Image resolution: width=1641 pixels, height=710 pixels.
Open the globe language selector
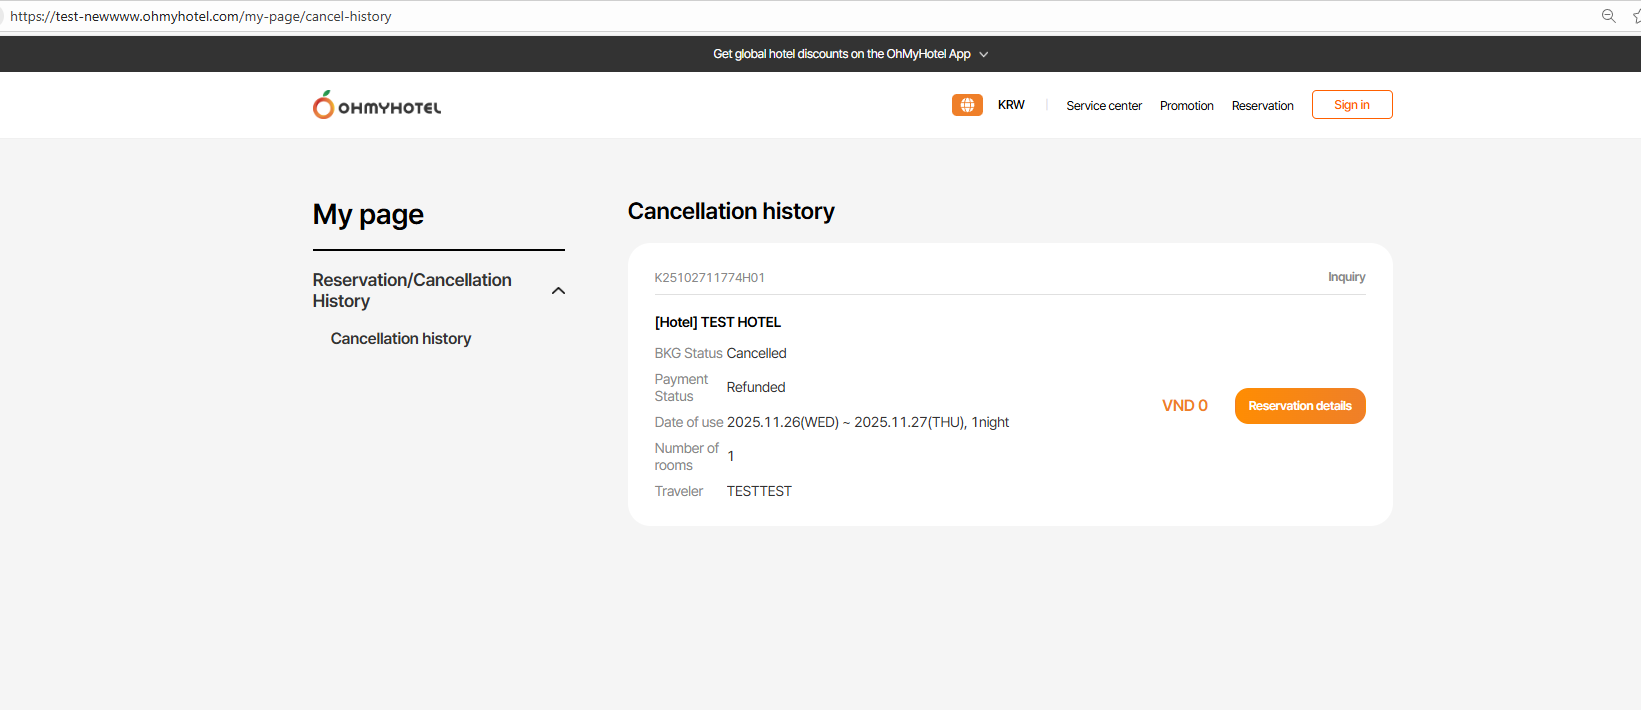pyautogui.click(x=967, y=105)
